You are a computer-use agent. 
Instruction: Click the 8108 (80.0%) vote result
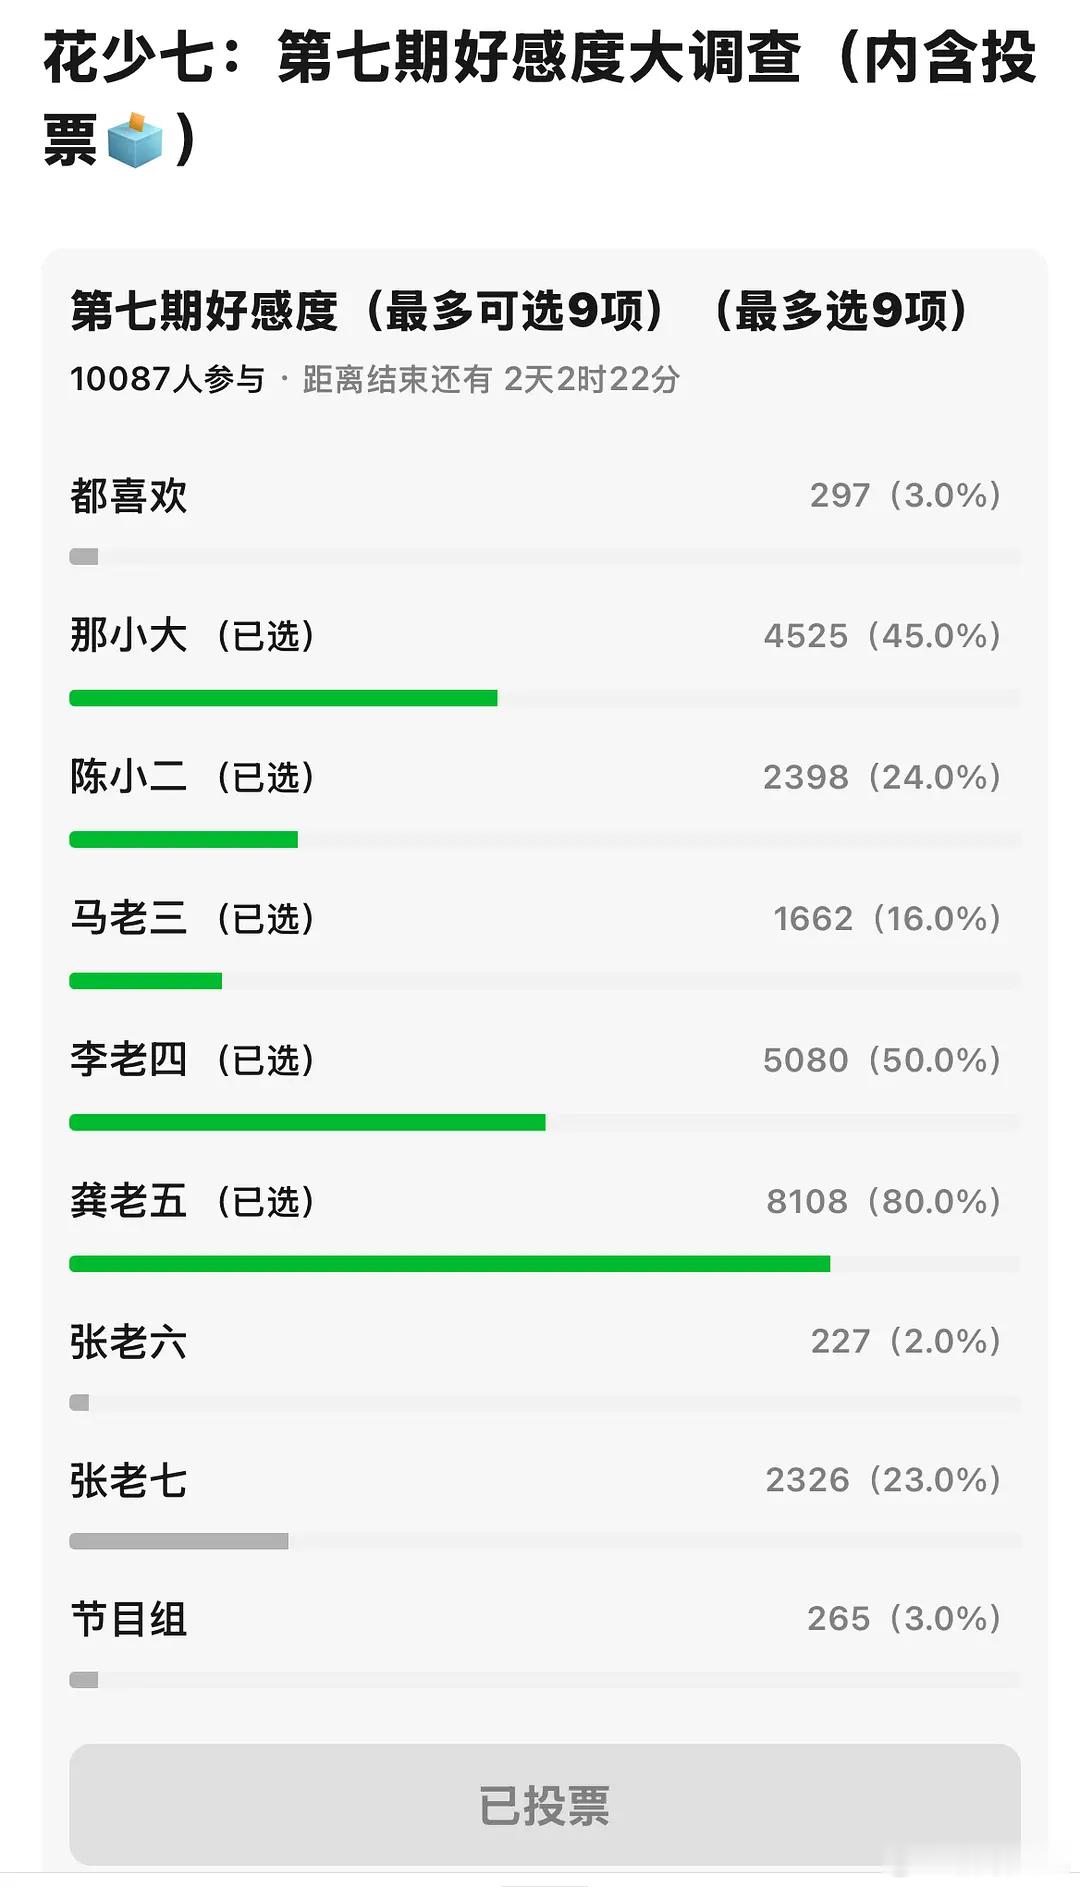click(884, 1201)
